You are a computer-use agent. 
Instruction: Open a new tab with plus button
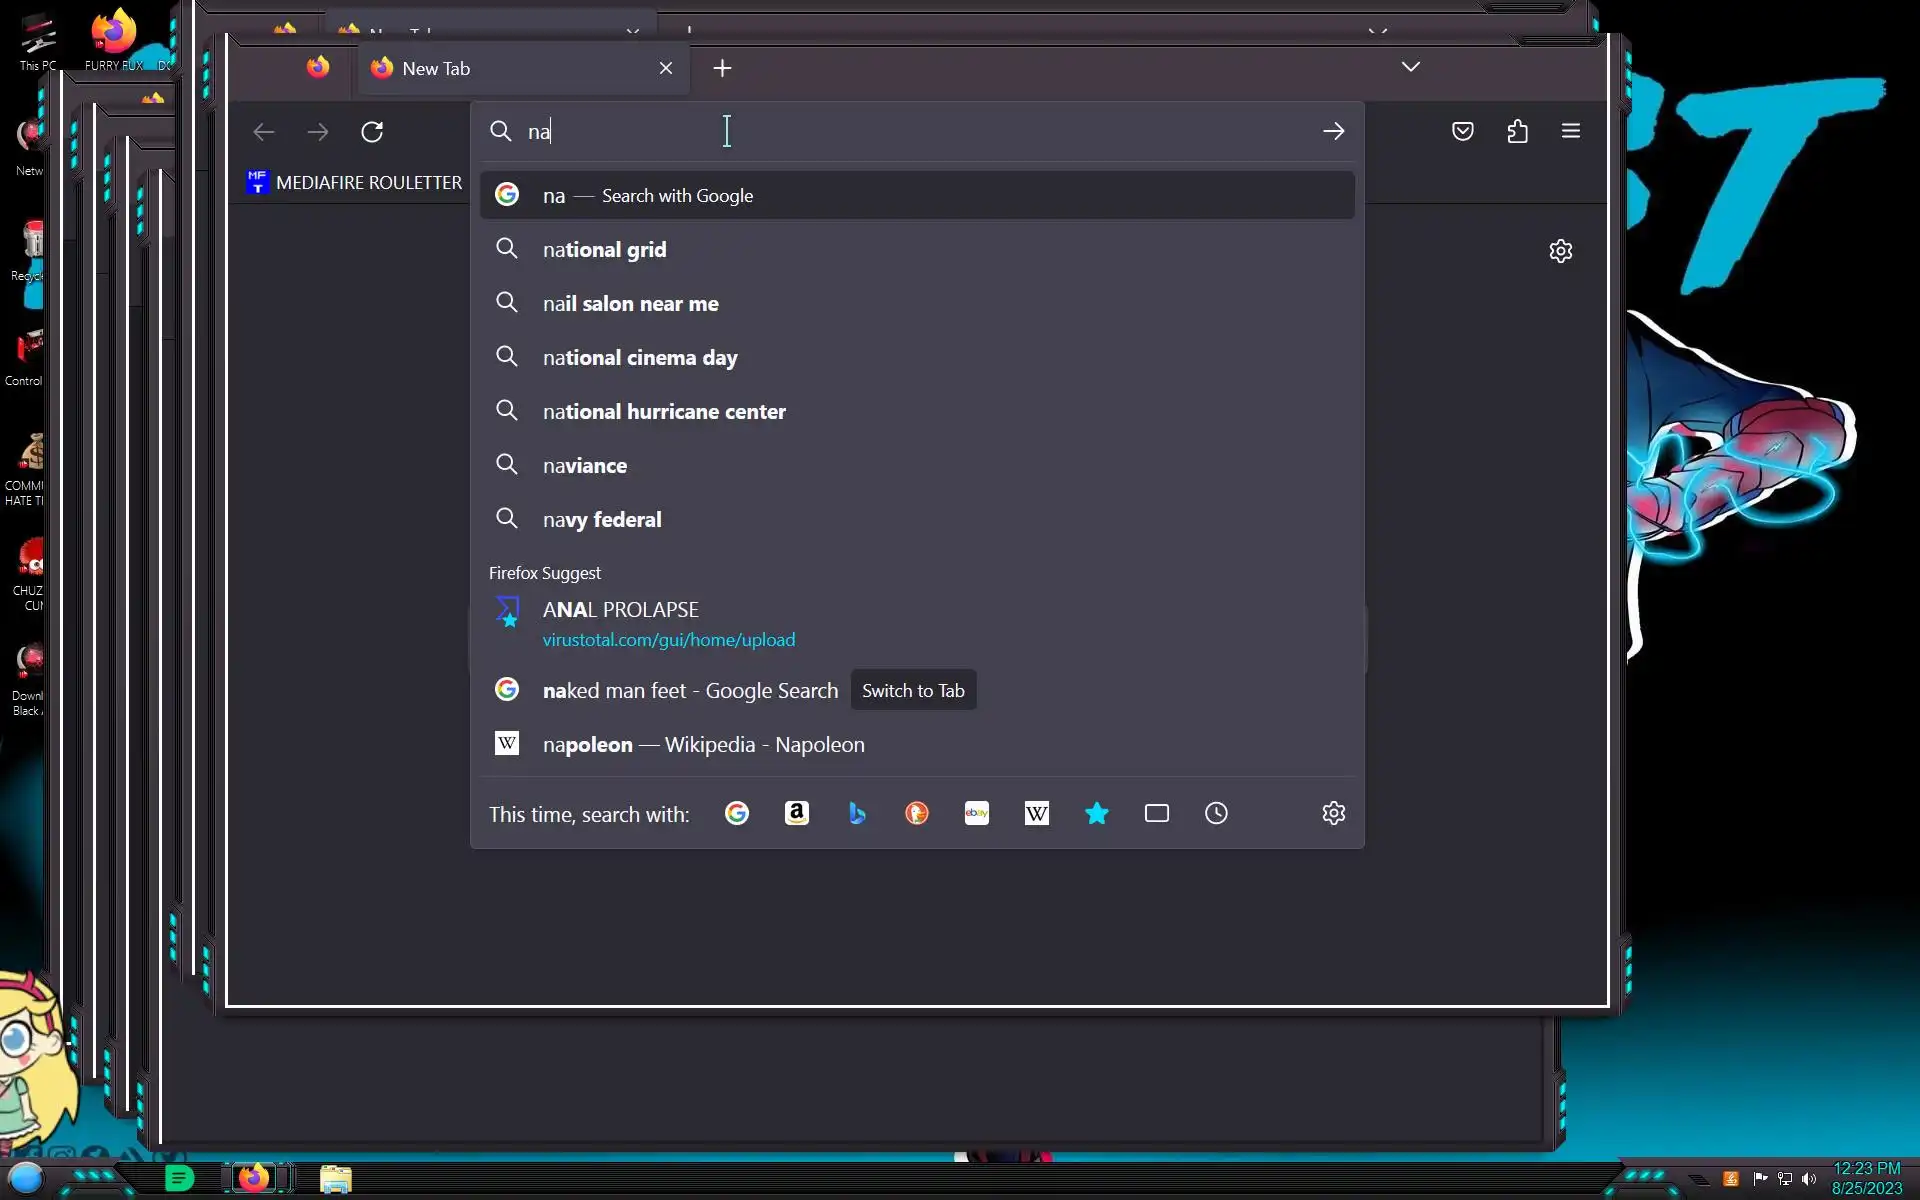tap(722, 68)
